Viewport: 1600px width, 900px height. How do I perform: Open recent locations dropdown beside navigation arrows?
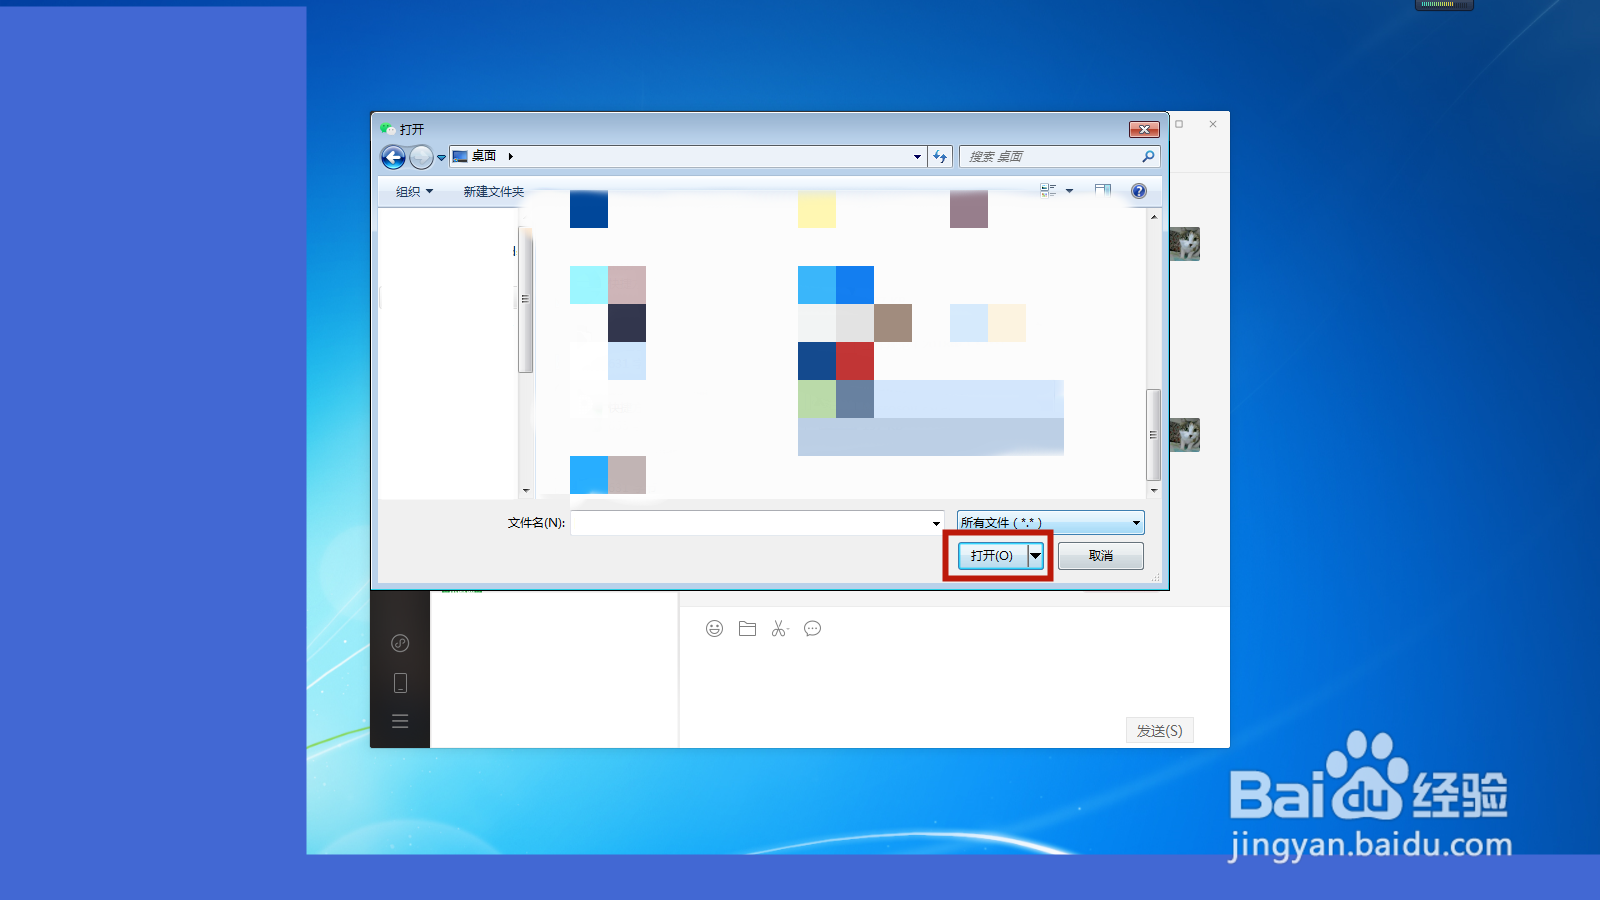click(x=441, y=157)
